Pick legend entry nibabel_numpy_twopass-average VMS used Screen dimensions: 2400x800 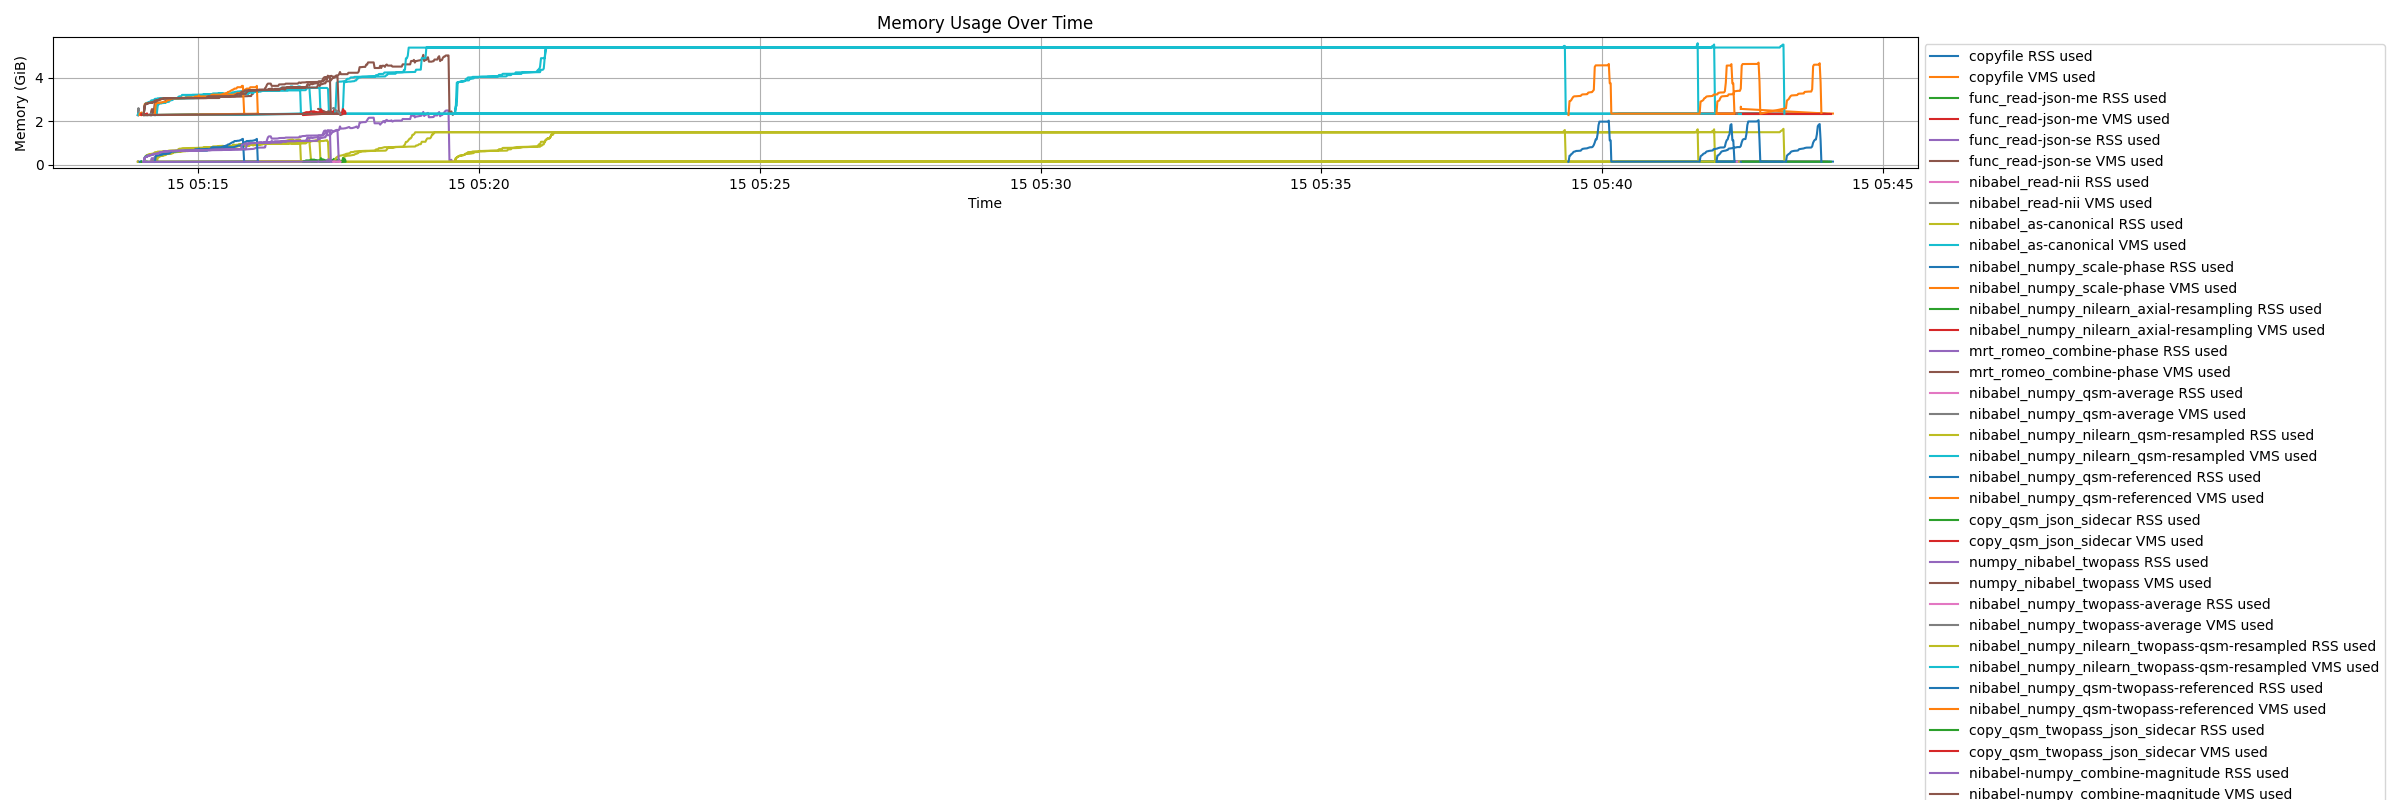pyautogui.click(x=2101, y=626)
